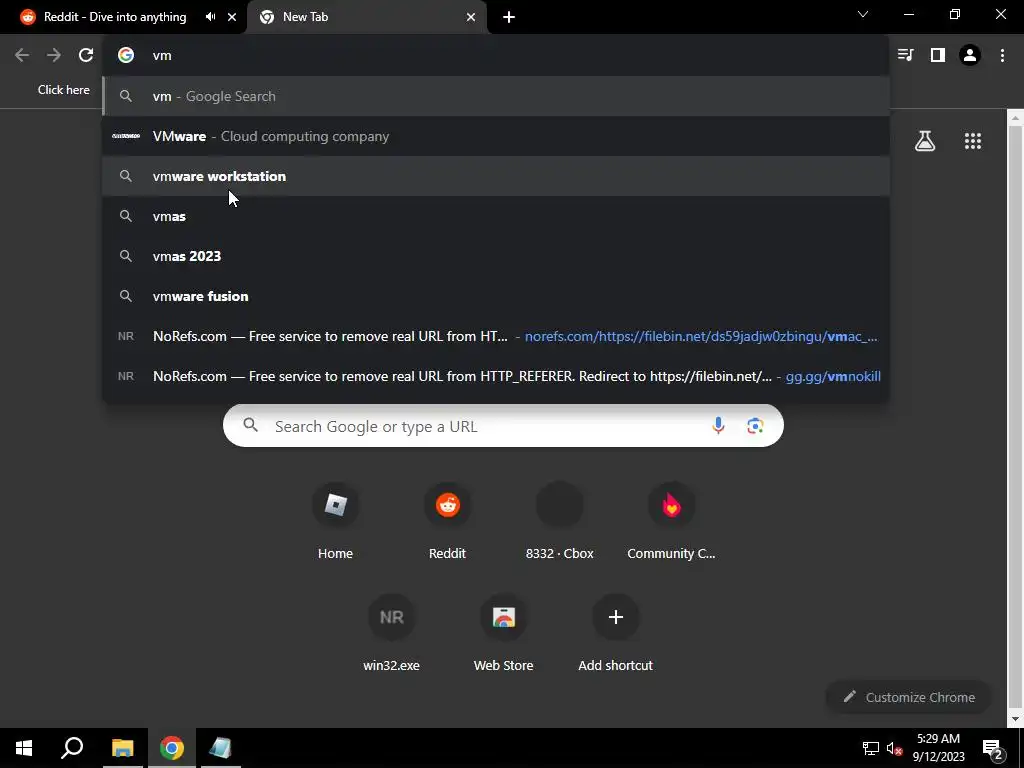Click the muted volume tray icon
This screenshot has width=1024, height=768.
tap(894, 748)
